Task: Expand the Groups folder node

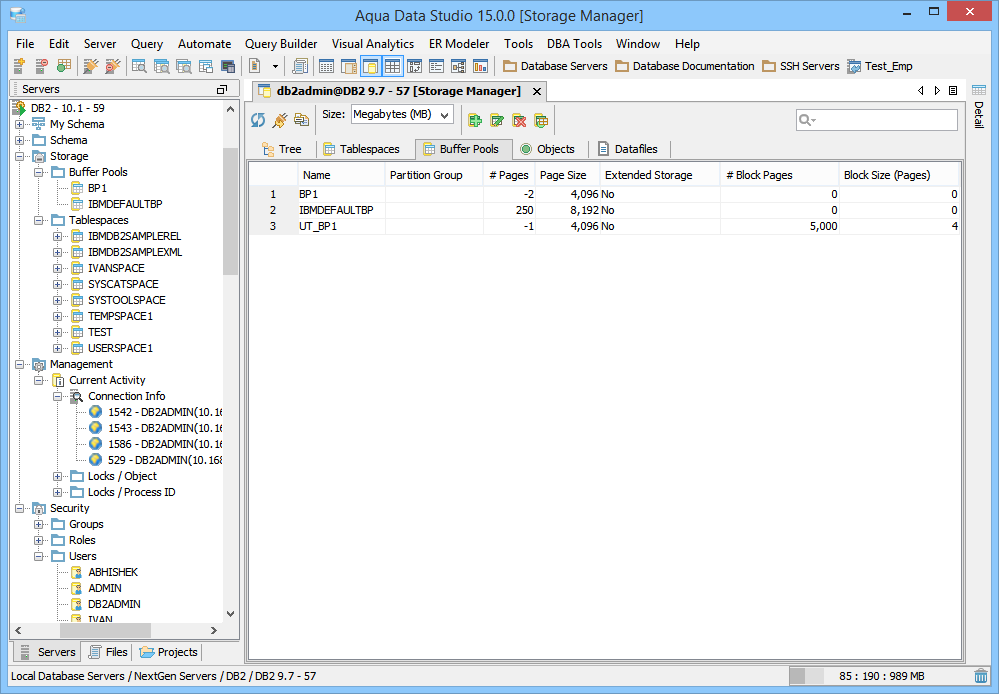Action: click(39, 524)
